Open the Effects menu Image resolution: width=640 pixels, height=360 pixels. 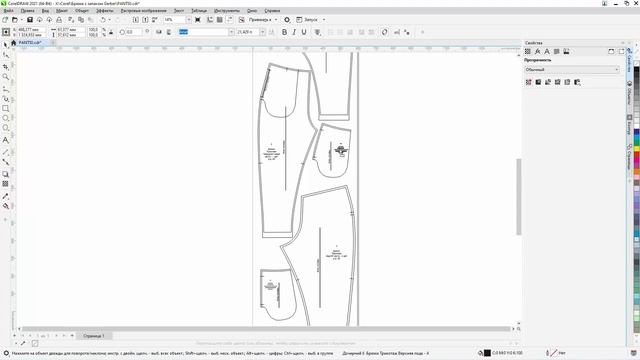pos(105,11)
